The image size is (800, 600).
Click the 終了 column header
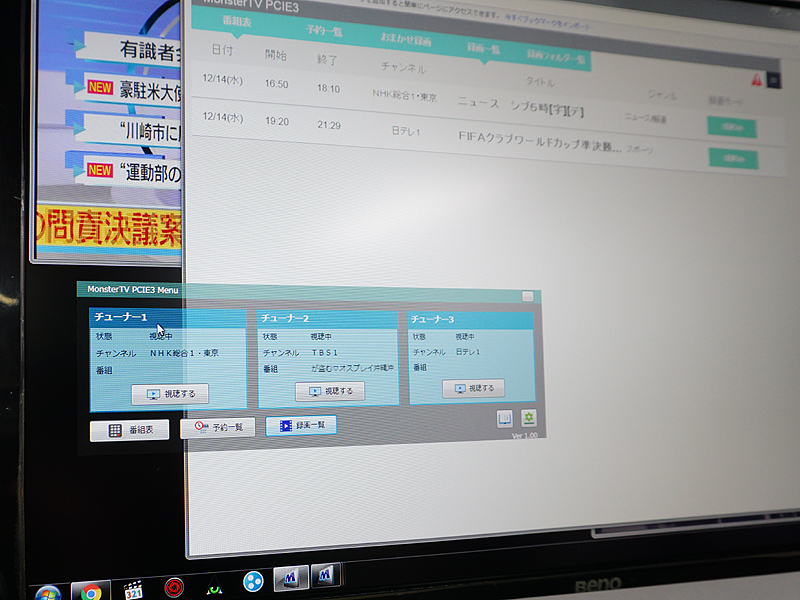[327, 60]
